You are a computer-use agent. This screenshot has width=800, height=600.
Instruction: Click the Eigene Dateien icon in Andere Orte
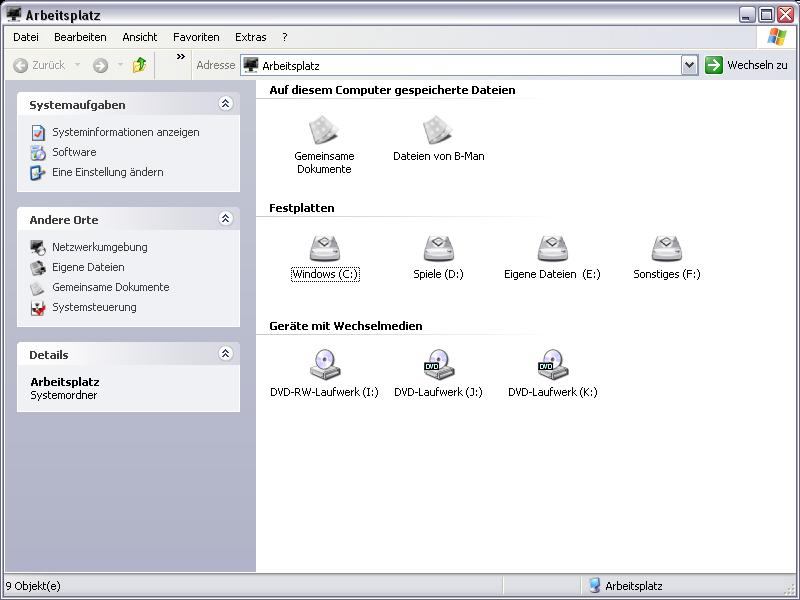click(38, 268)
